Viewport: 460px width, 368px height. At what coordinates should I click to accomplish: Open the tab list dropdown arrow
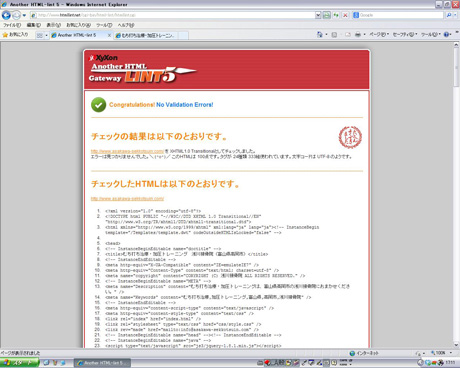[x=46, y=35]
